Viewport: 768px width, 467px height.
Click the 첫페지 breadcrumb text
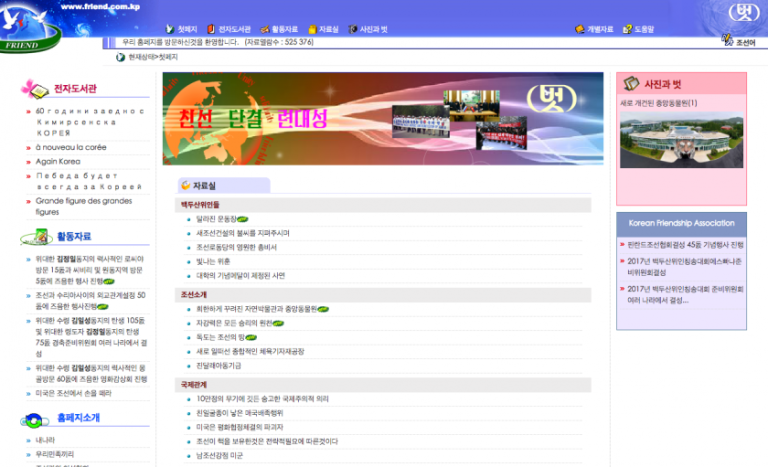(x=168, y=57)
